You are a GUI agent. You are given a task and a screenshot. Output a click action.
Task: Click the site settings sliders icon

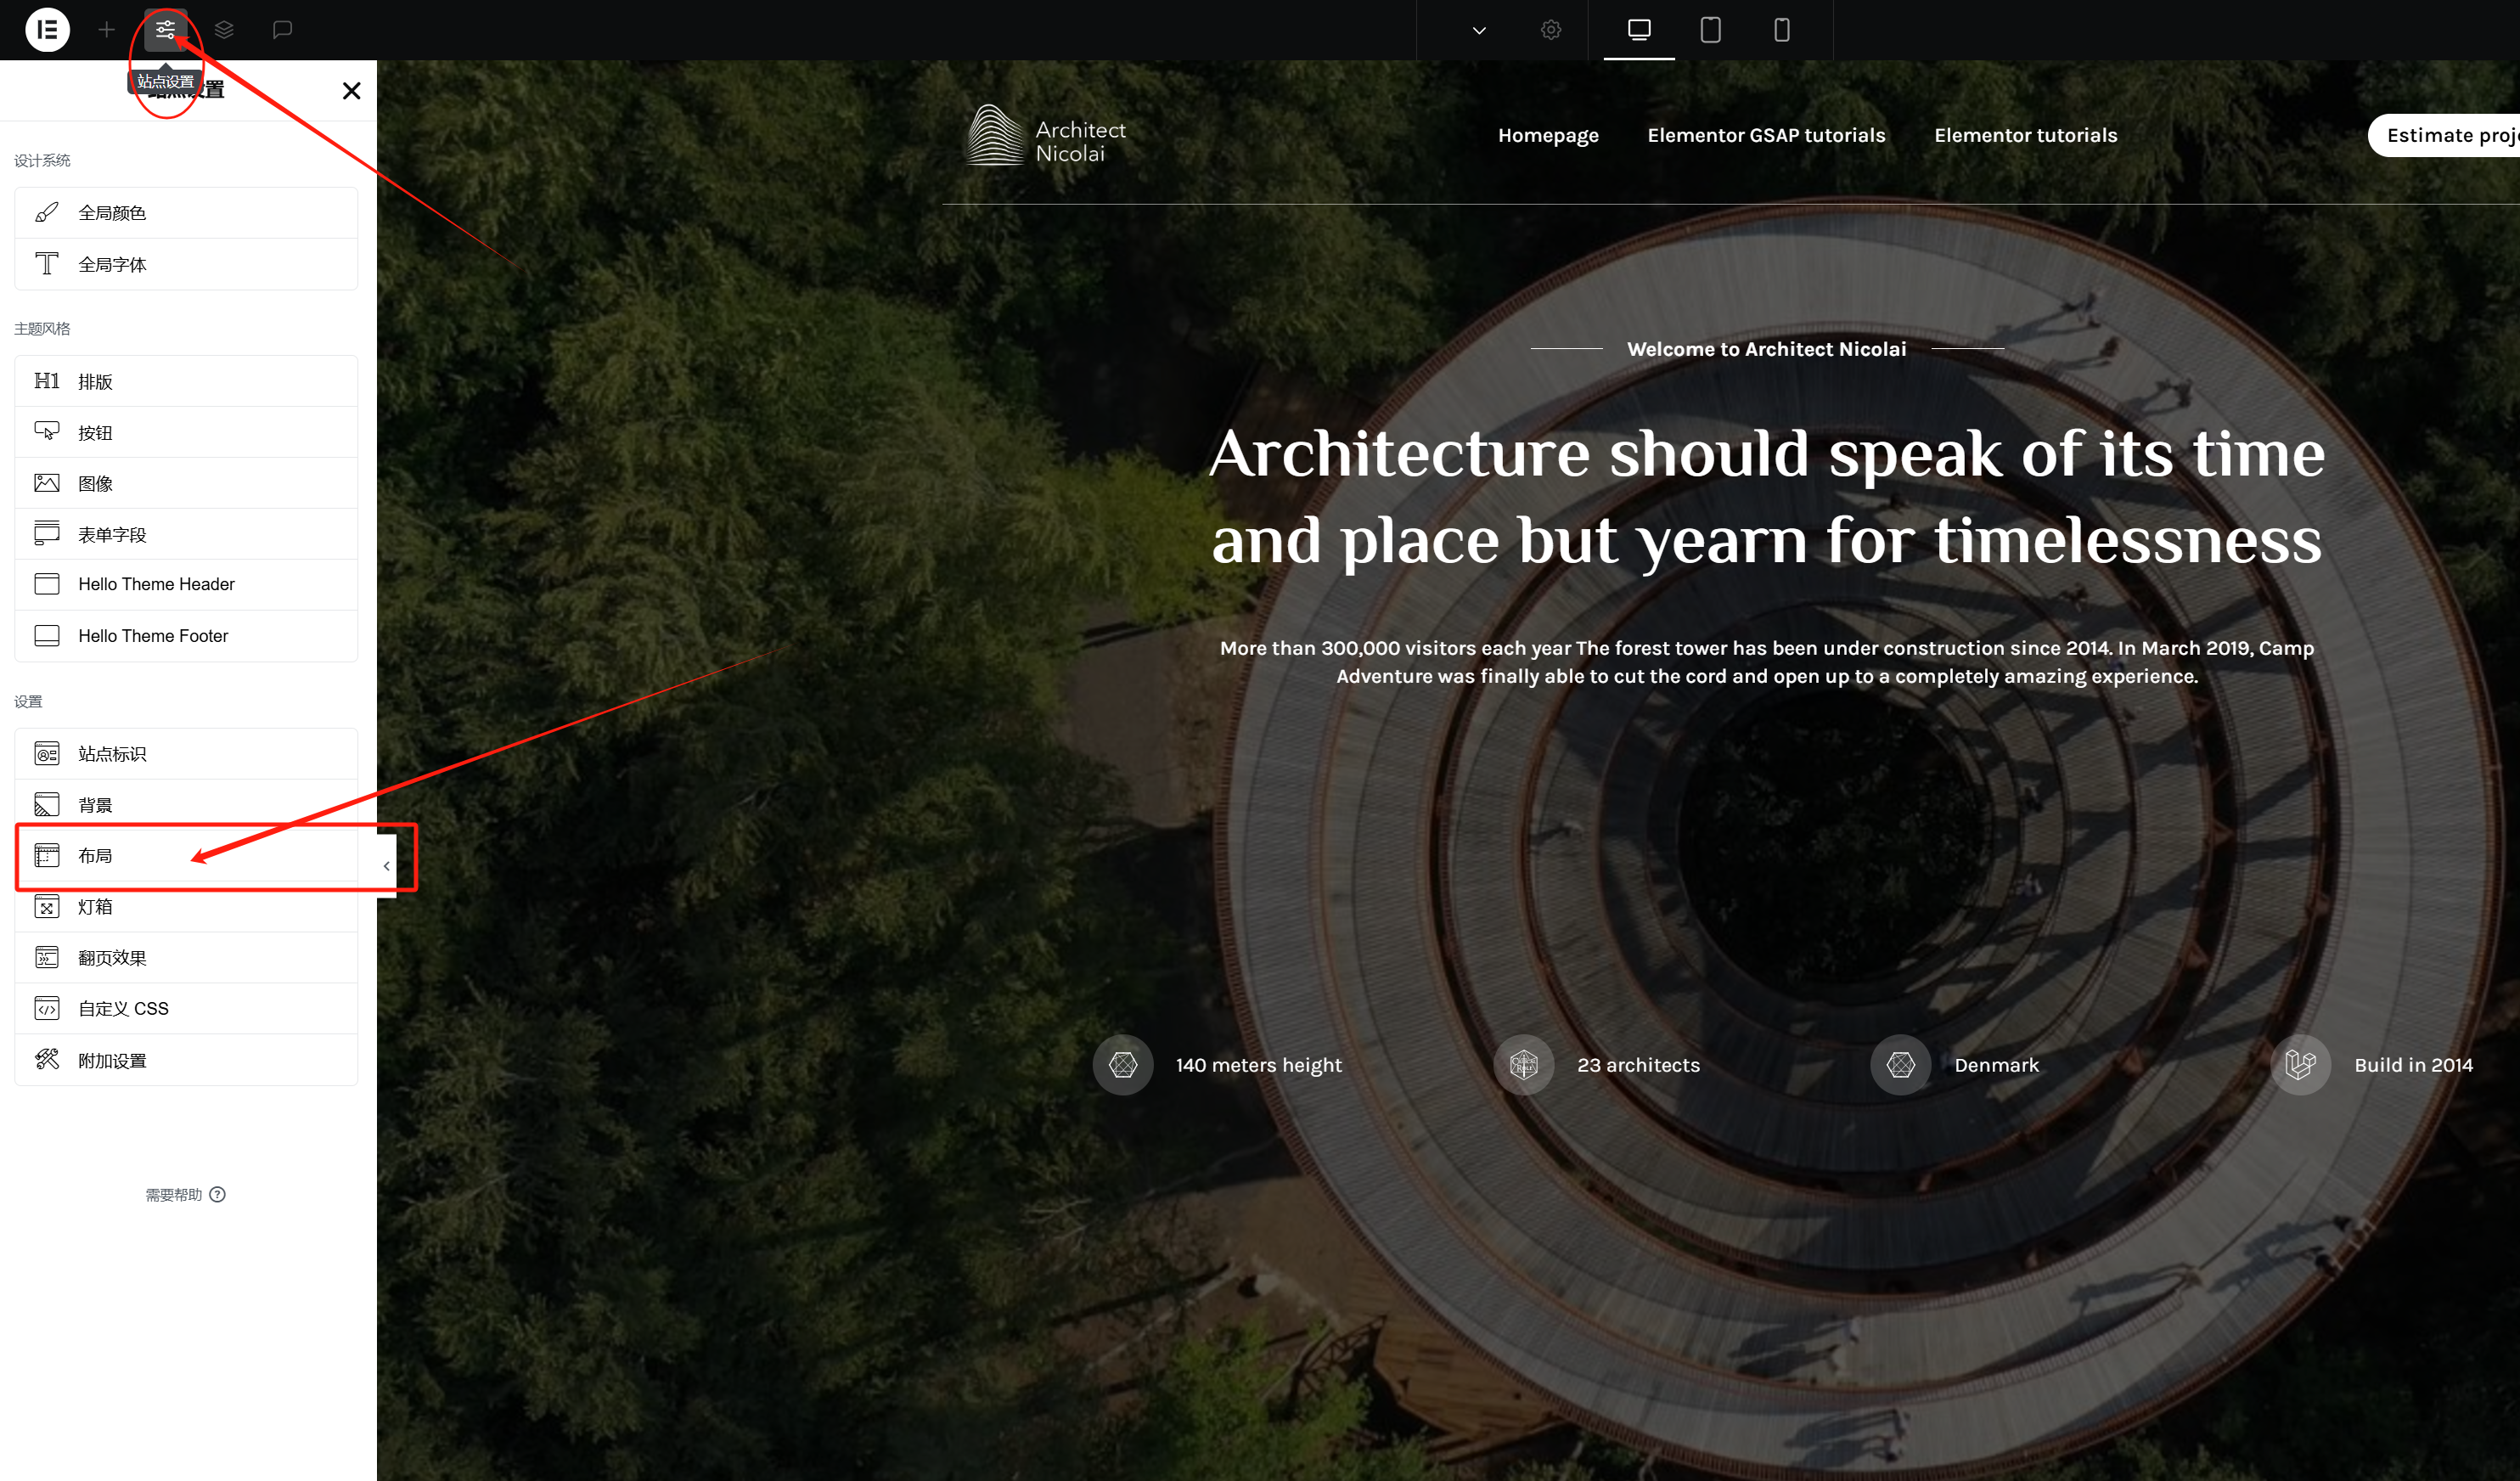coord(165,30)
